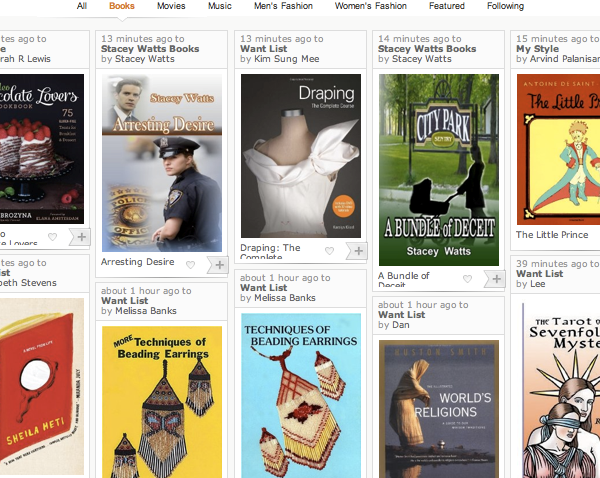Switch to the All tab
The image size is (600, 478).
pos(82,6)
